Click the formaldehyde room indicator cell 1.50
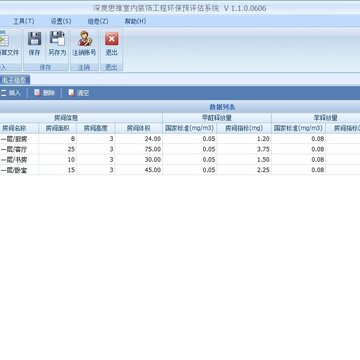Screen dimensions: 360x360 (x=244, y=160)
